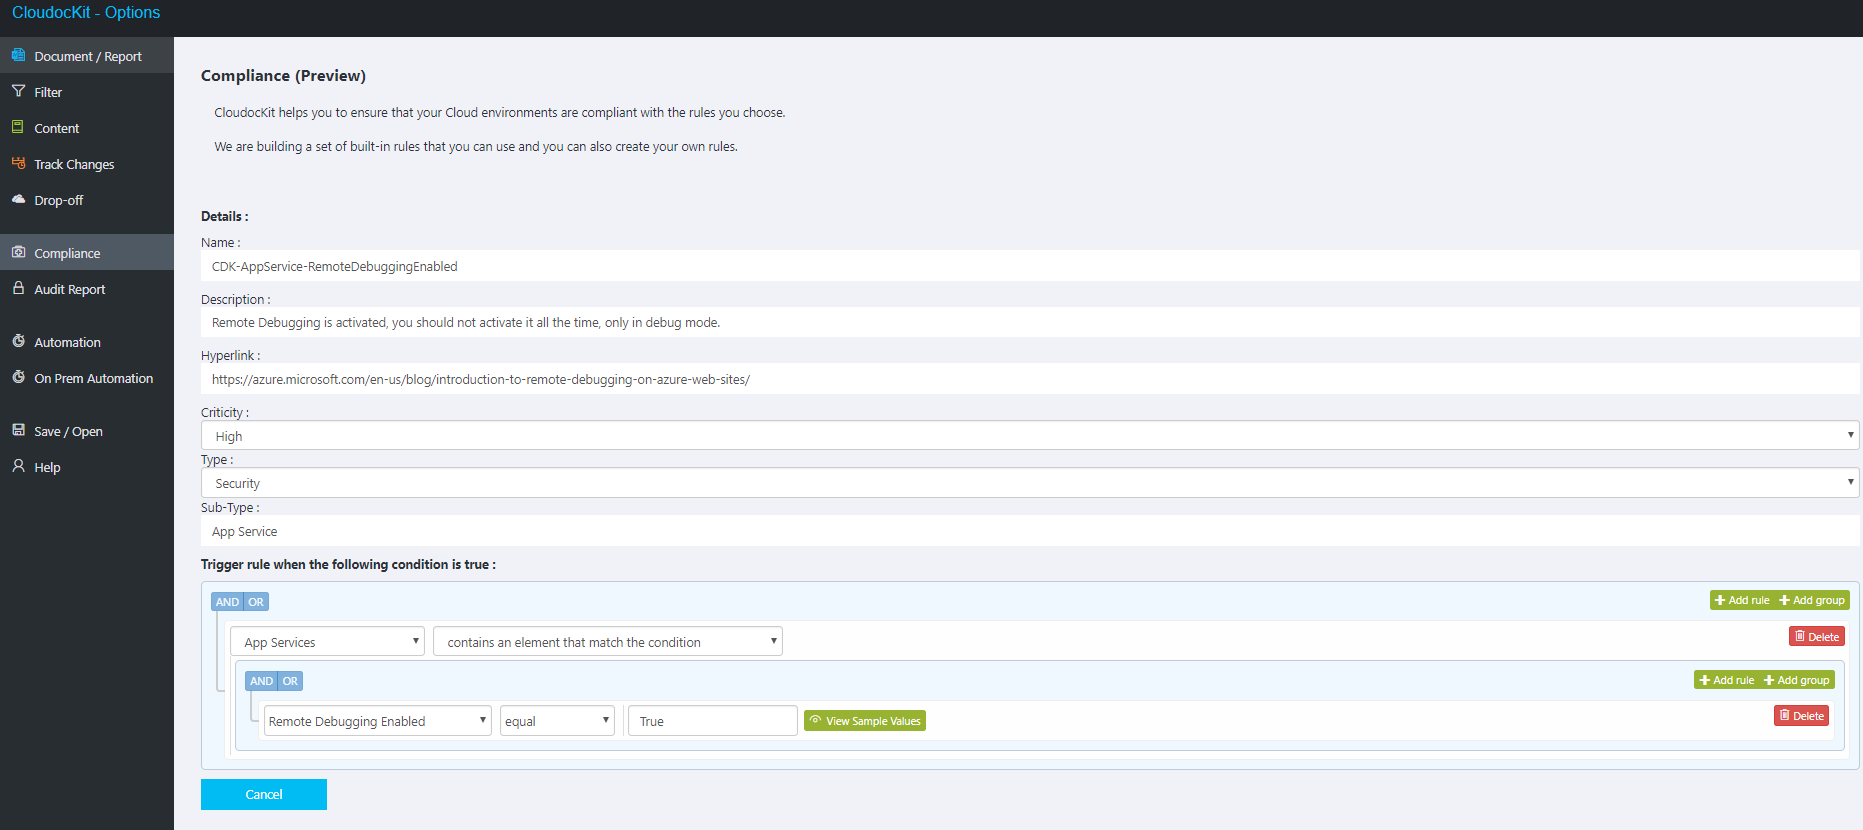The height and width of the screenshot is (830, 1863).
Task: Open the Help section
Action: point(87,467)
